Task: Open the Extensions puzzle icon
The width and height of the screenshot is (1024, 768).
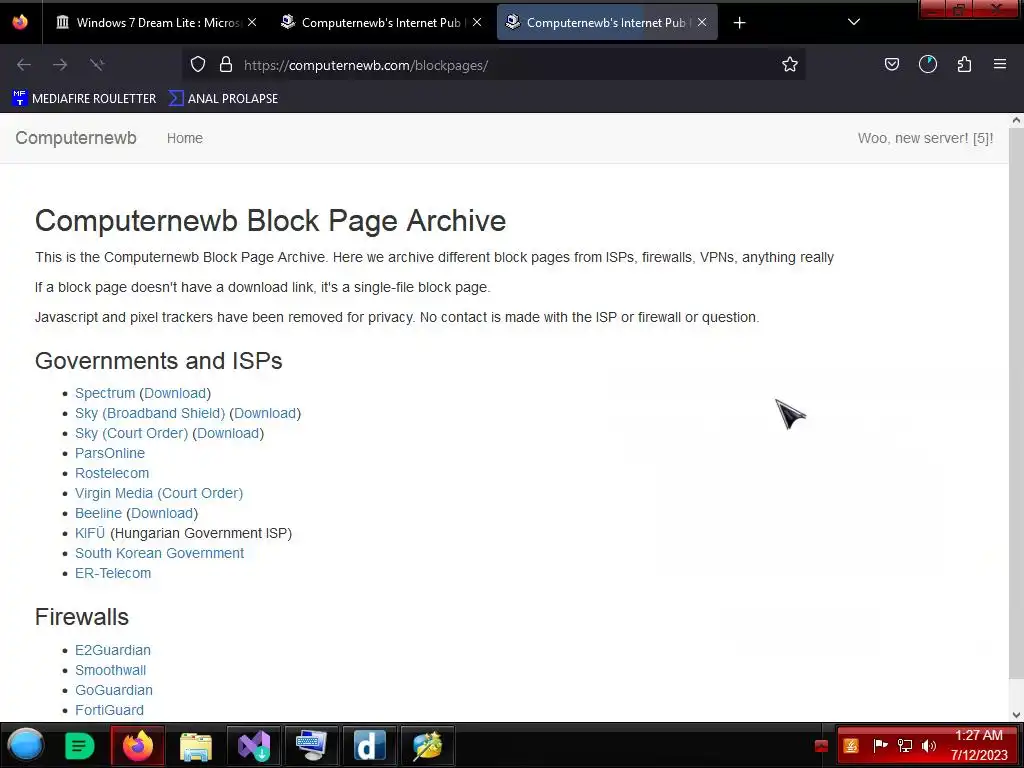Action: 964,65
